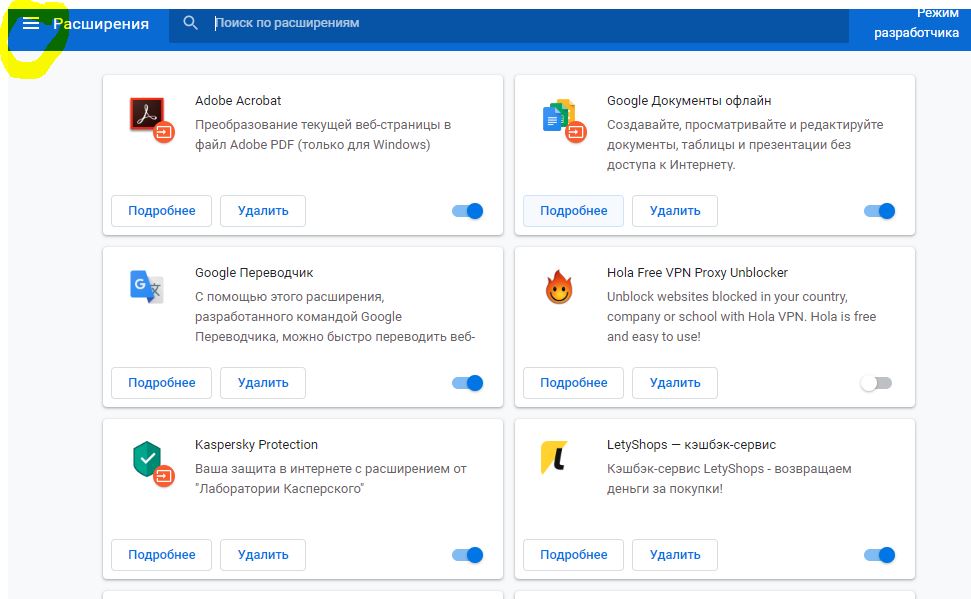
Task: Disable the Google Документы офлайн toggle
Action: pyautogui.click(x=879, y=211)
